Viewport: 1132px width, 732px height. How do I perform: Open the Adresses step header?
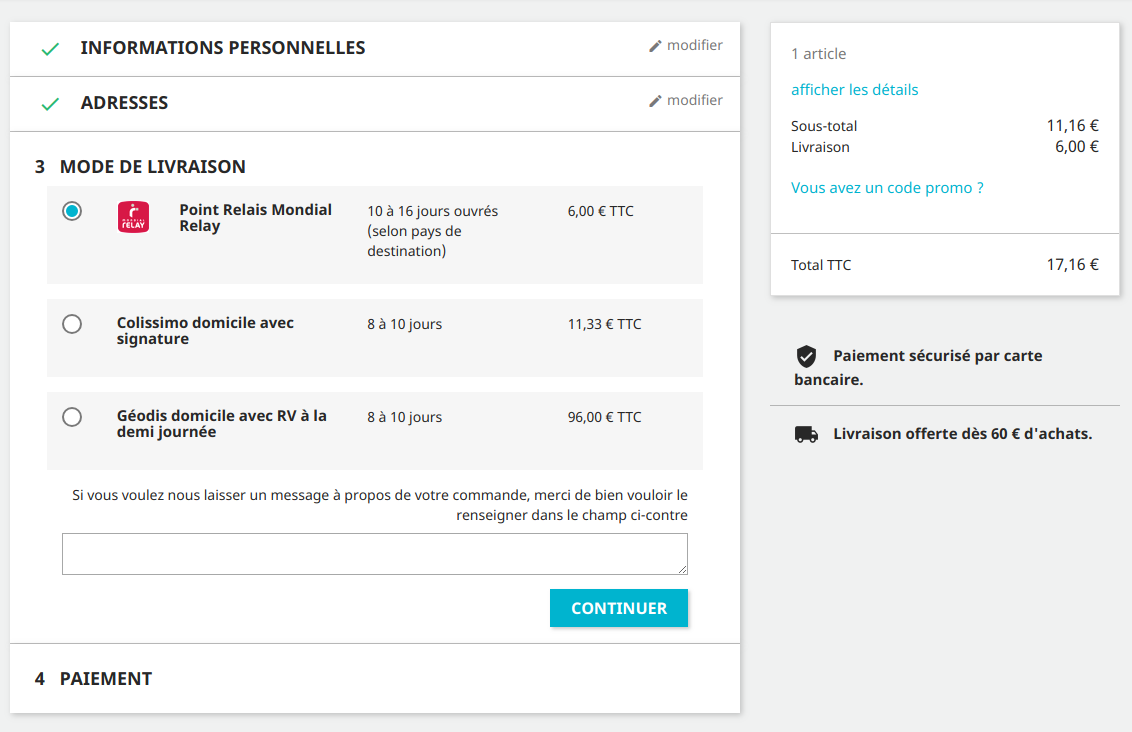coord(124,103)
